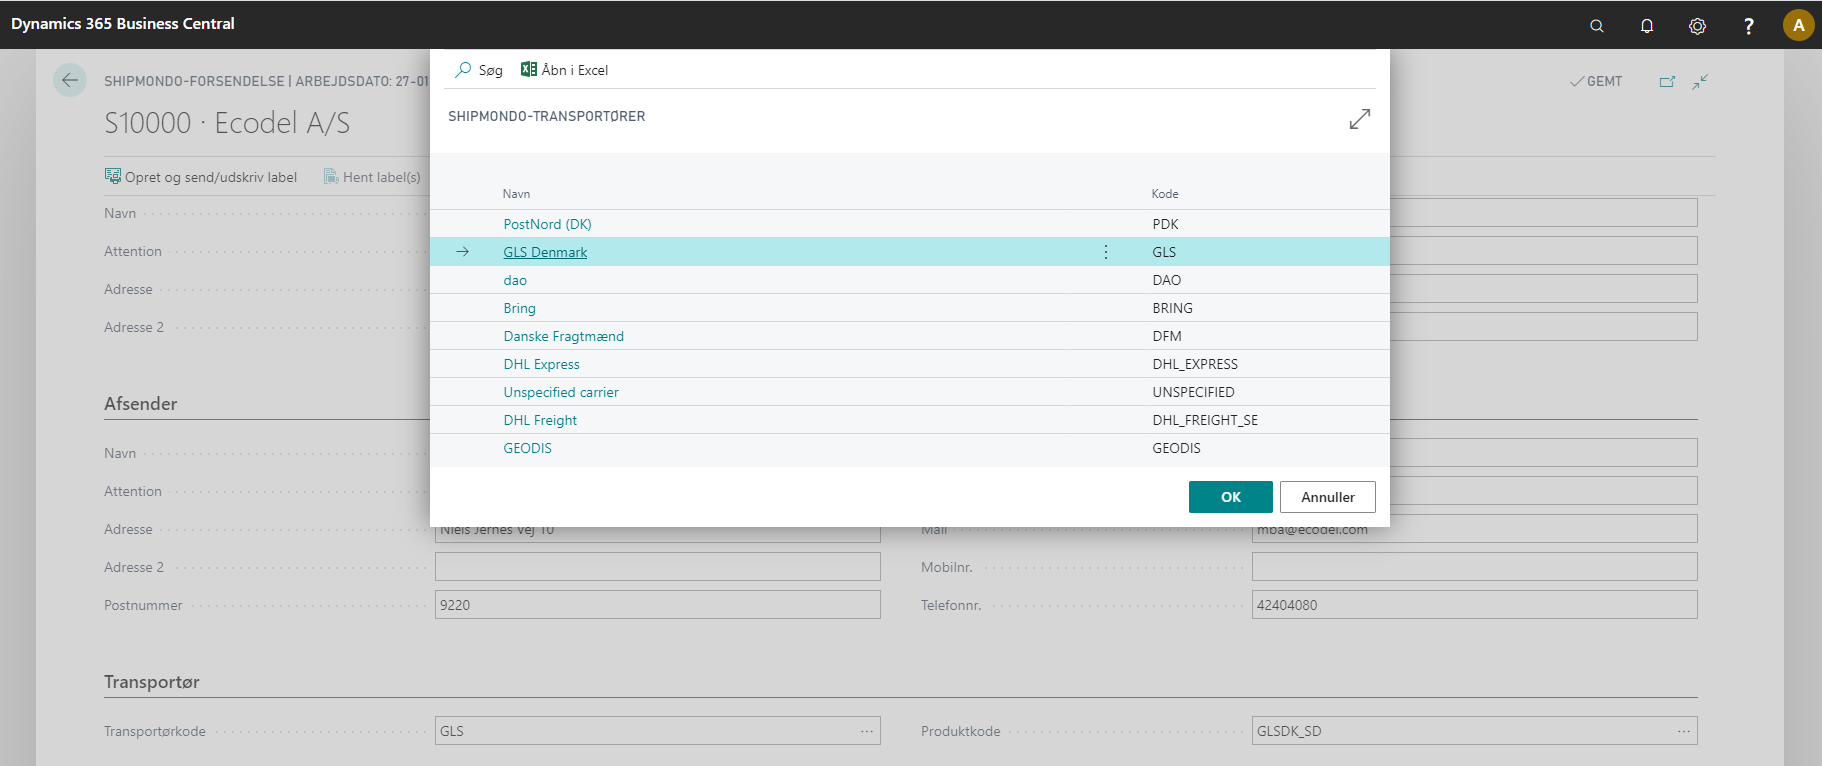This screenshot has height=766, width=1822.
Task: Click the Postnummer field with 9220
Action: (658, 605)
